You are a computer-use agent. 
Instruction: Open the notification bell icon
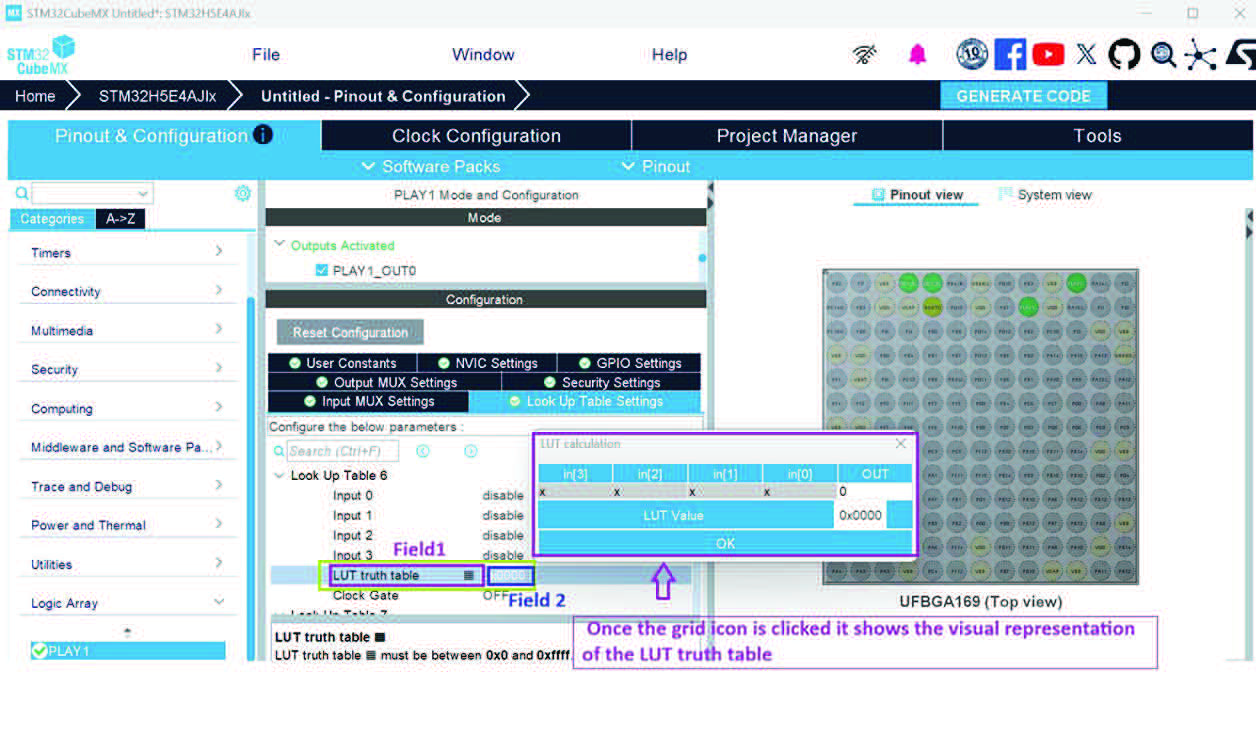pyautogui.click(x=917, y=55)
